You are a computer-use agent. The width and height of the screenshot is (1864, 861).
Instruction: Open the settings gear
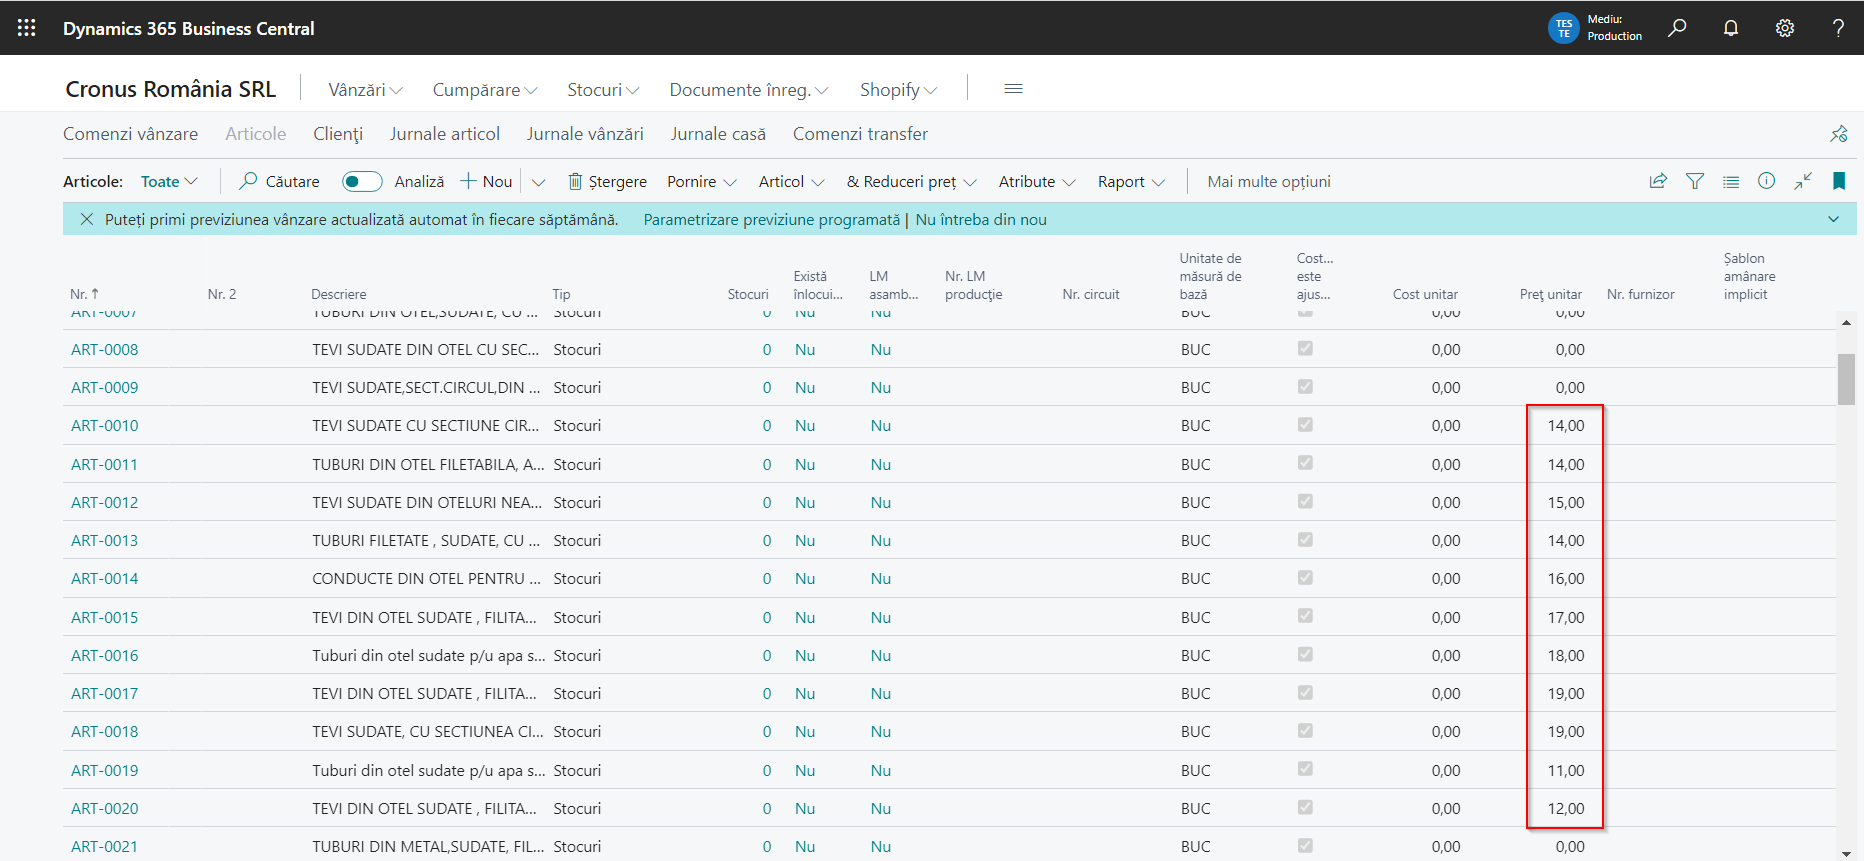[1785, 28]
